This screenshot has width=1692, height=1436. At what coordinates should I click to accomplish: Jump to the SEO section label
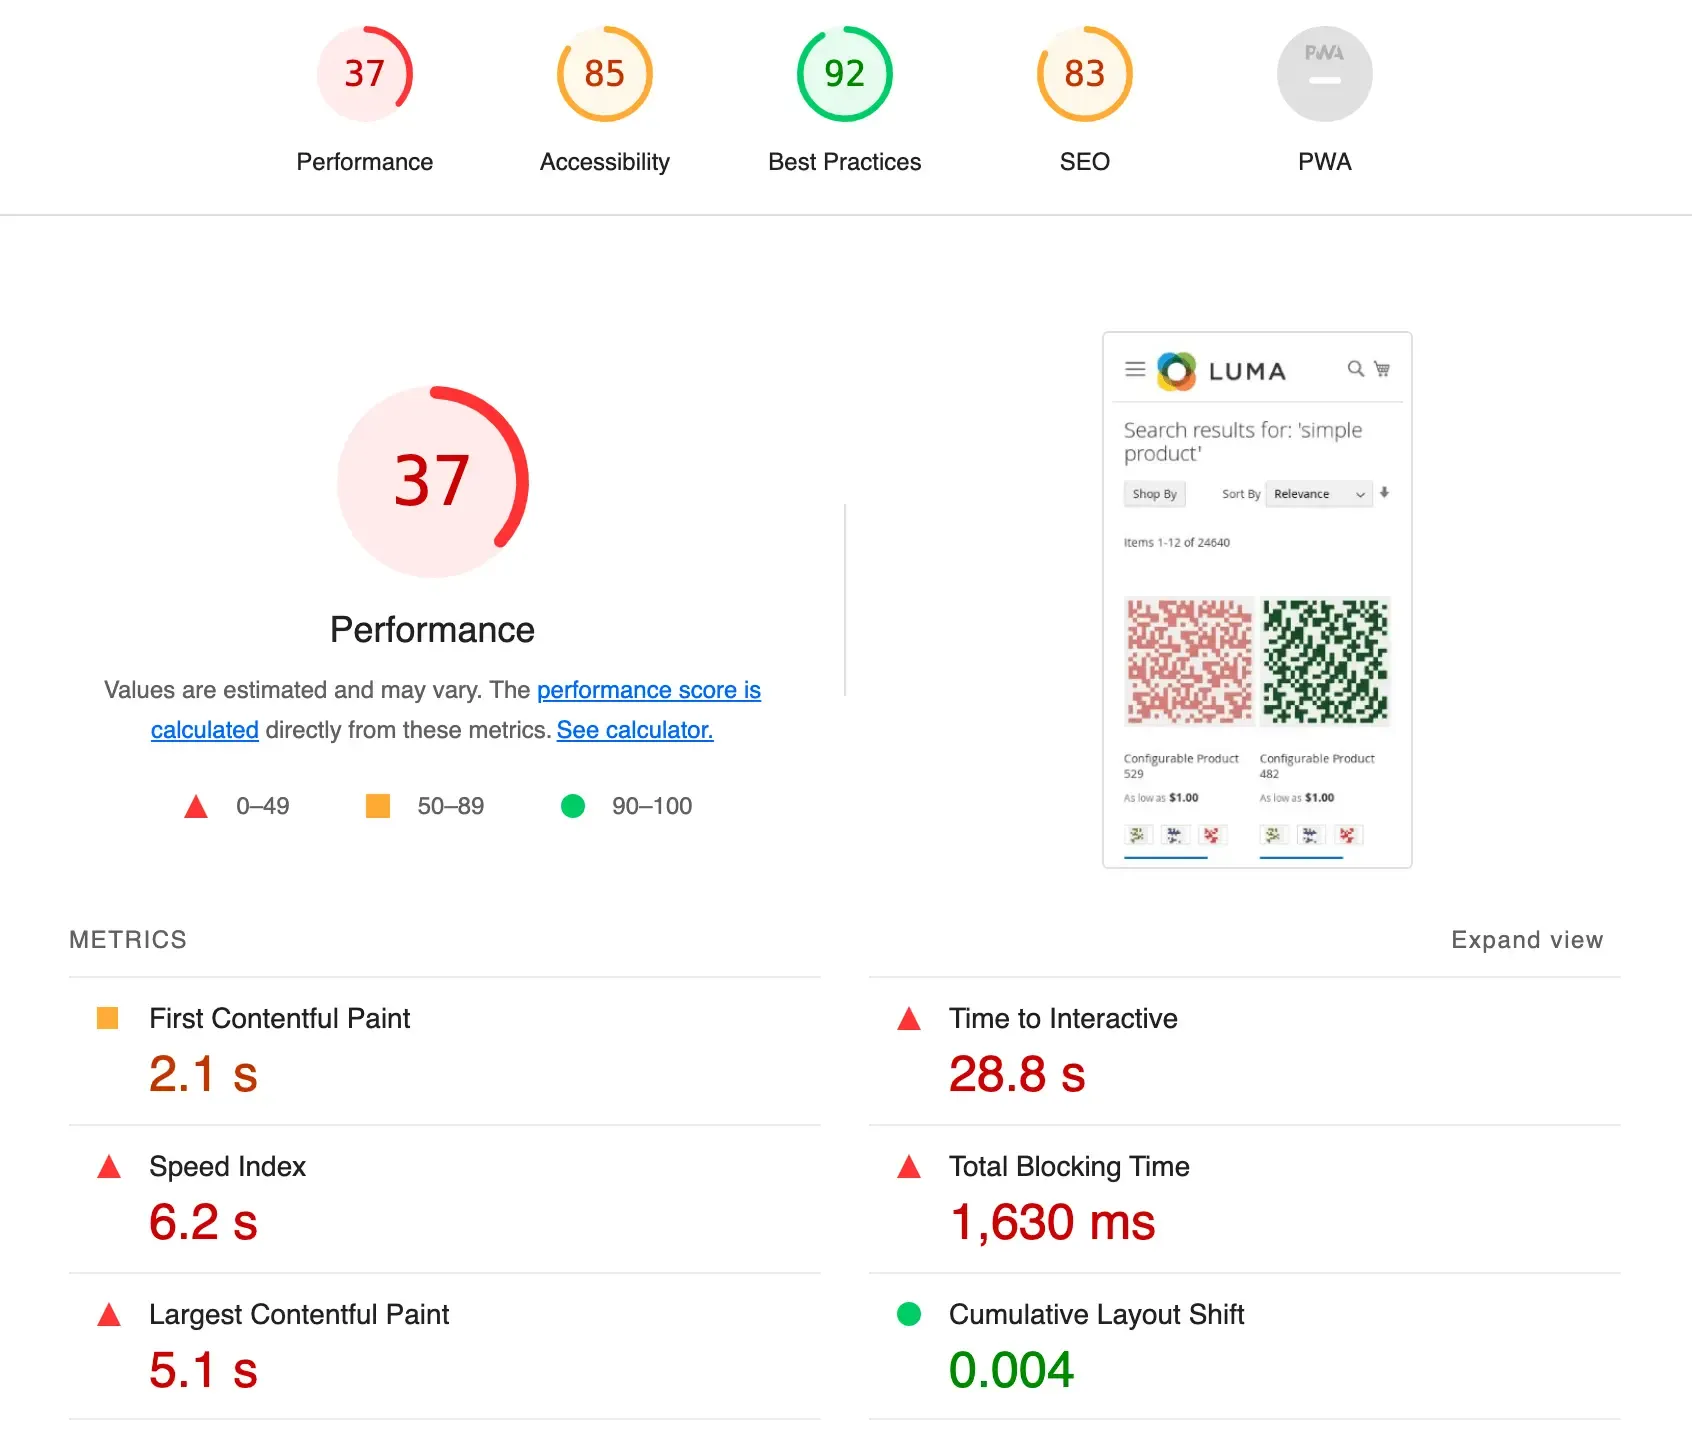(1084, 162)
